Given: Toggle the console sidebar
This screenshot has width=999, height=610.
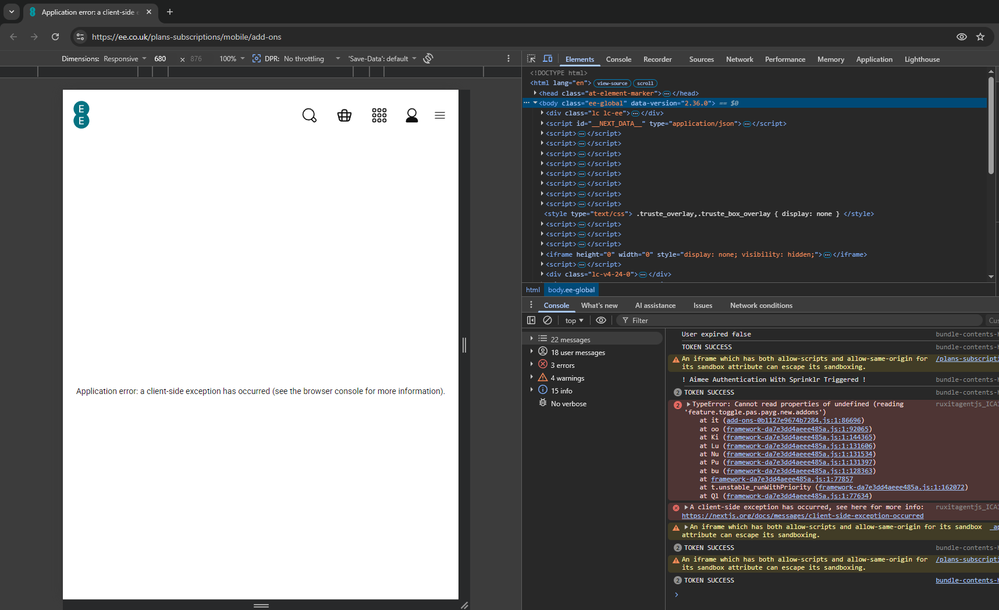Looking at the screenshot, I should [531, 320].
